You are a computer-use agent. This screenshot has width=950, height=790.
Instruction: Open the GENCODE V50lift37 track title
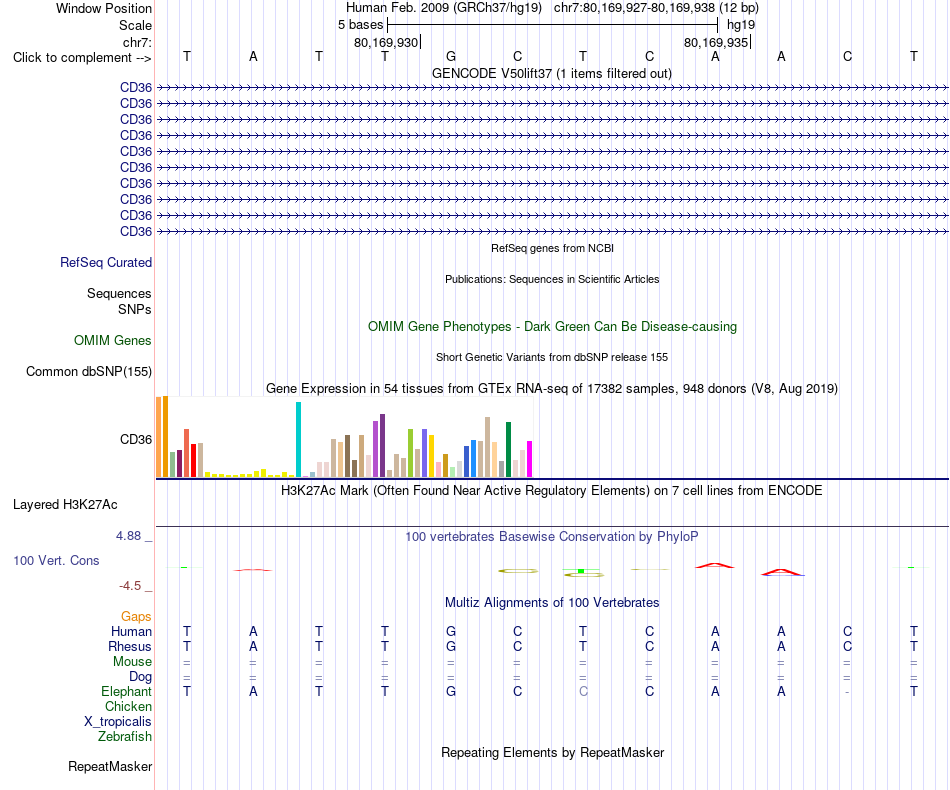551,73
